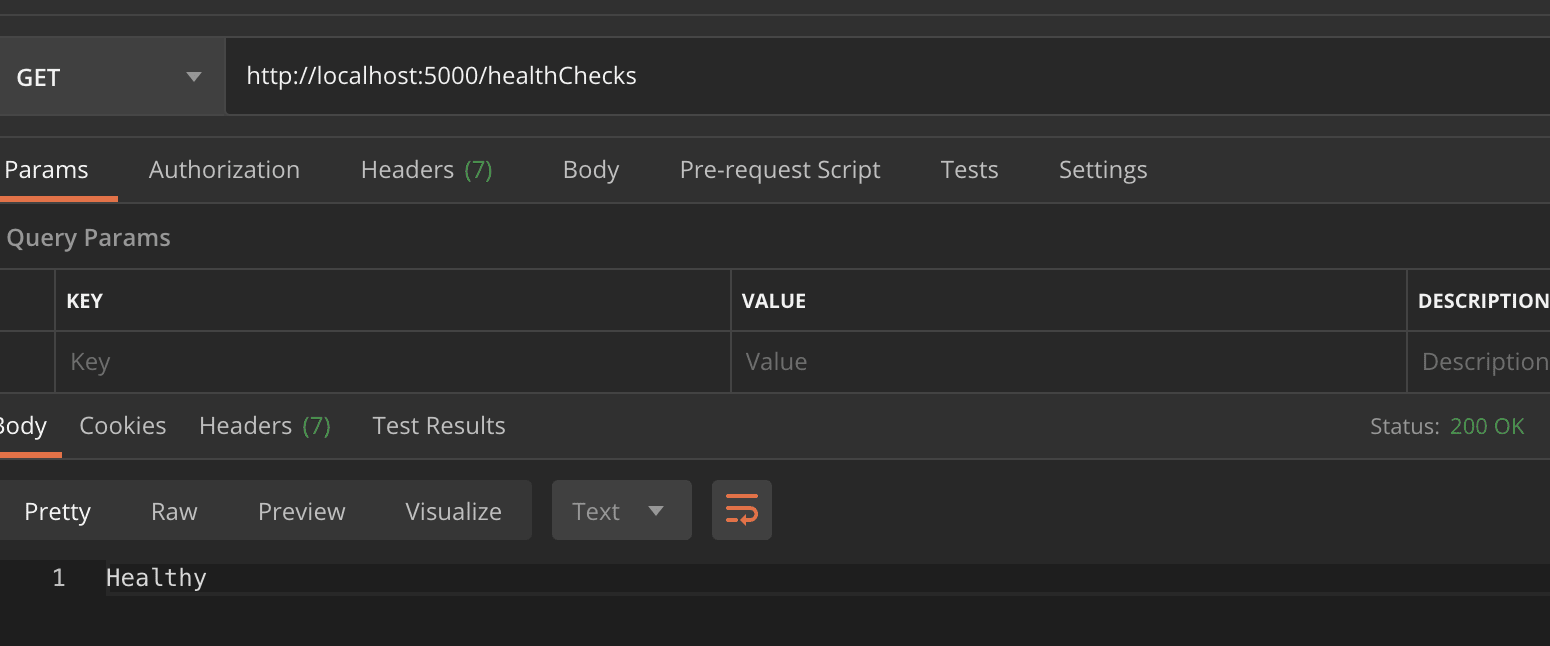The width and height of the screenshot is (1550, 646).
Task: Select the Visualize response view
Action: point(453,511)
